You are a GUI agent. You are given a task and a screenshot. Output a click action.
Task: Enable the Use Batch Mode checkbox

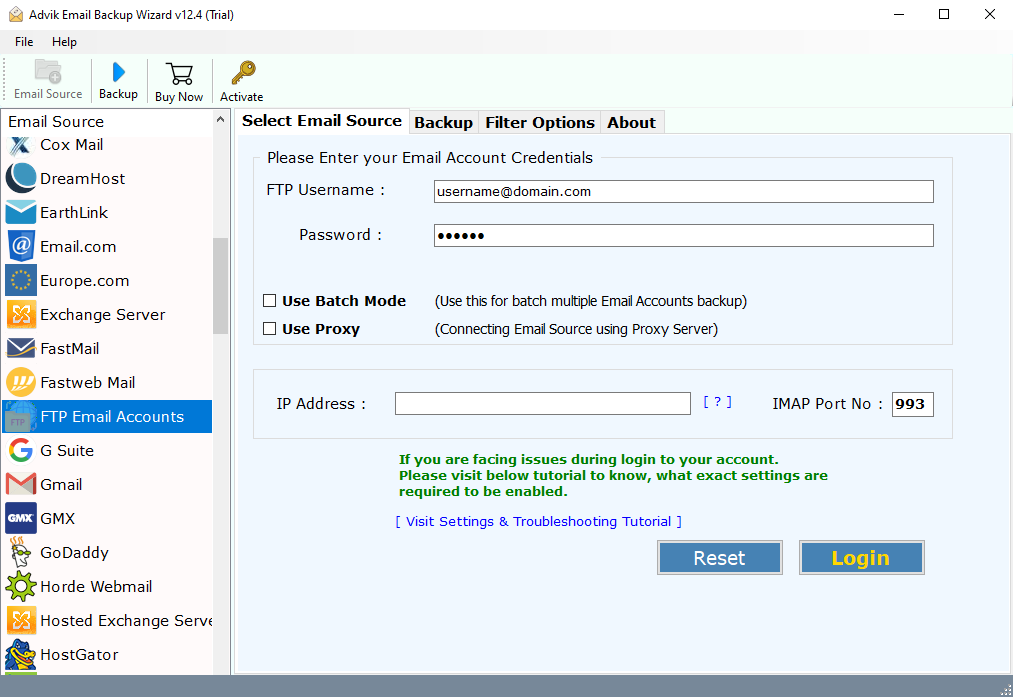269,300
